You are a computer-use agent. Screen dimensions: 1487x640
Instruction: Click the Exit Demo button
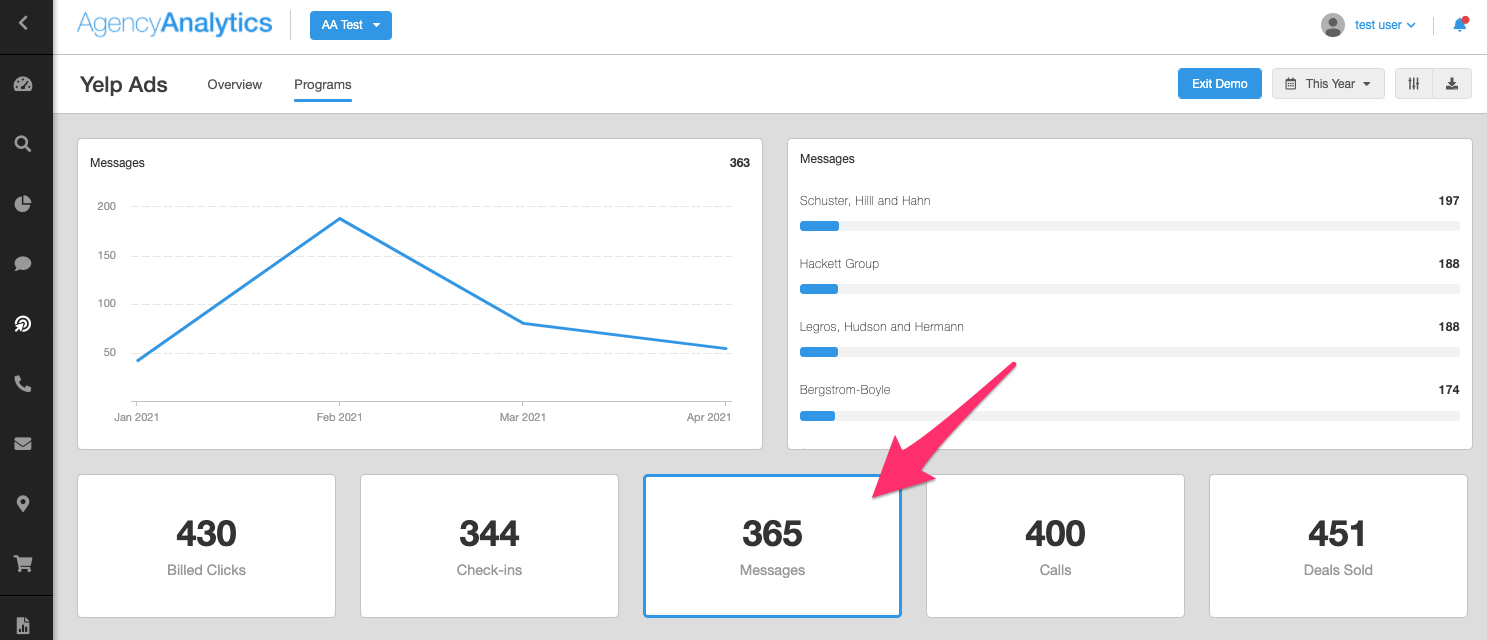1219,84
